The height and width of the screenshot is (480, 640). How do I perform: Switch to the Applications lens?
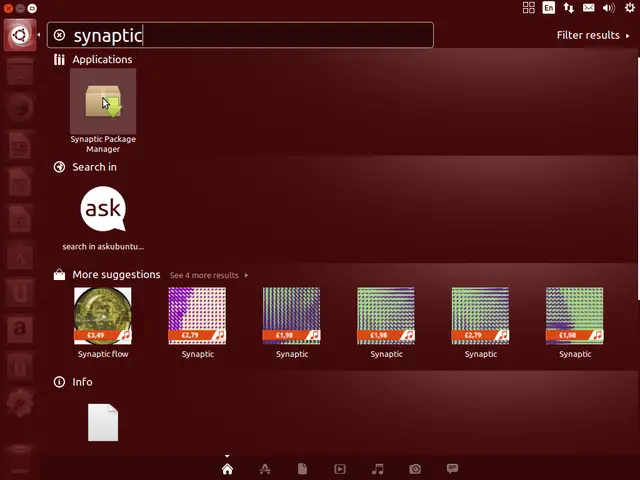pos(265,469)
